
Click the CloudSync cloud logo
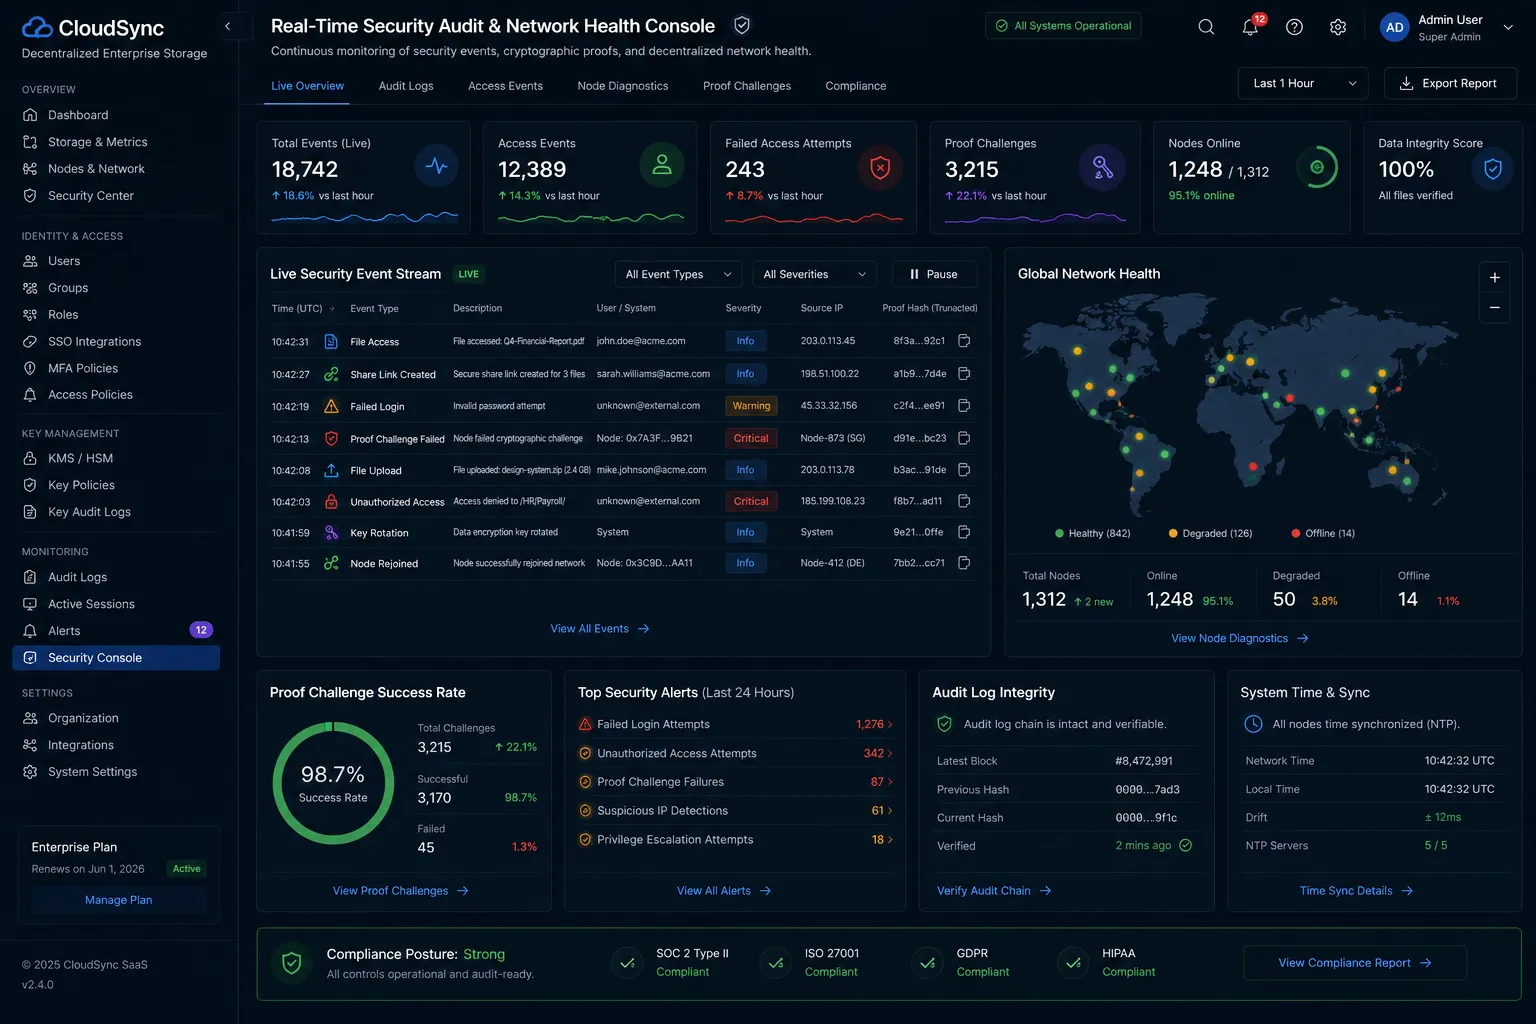click(x=37, y=27)
